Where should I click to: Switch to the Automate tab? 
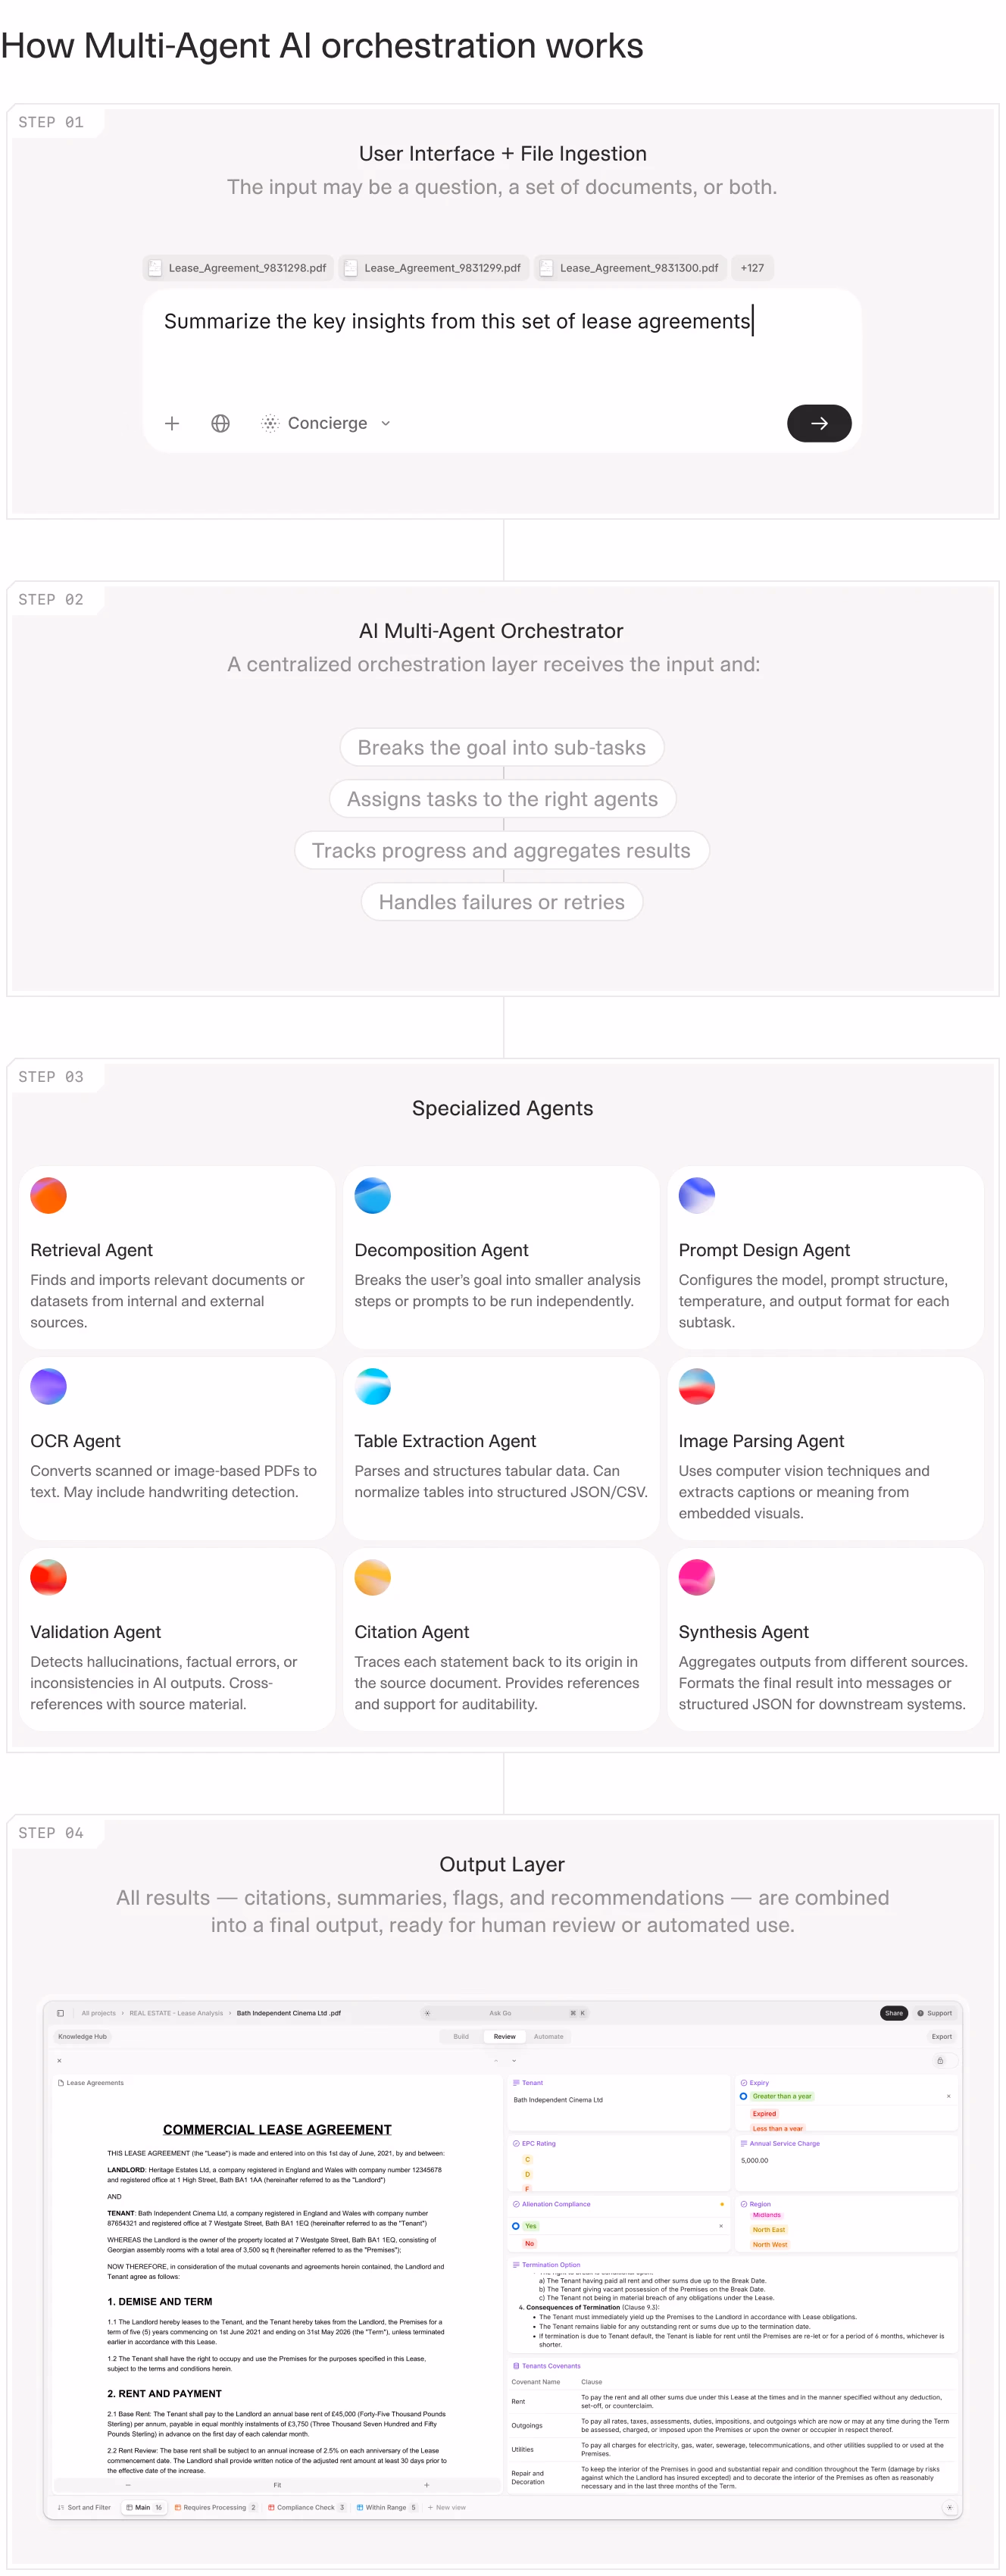(x=548, y=2036)
